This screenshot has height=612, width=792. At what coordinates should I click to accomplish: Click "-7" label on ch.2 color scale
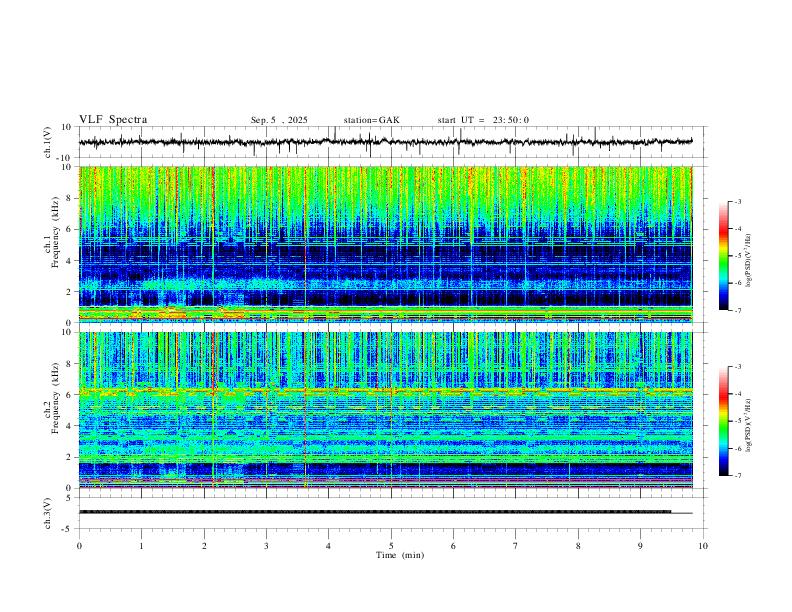pos(738,476)
